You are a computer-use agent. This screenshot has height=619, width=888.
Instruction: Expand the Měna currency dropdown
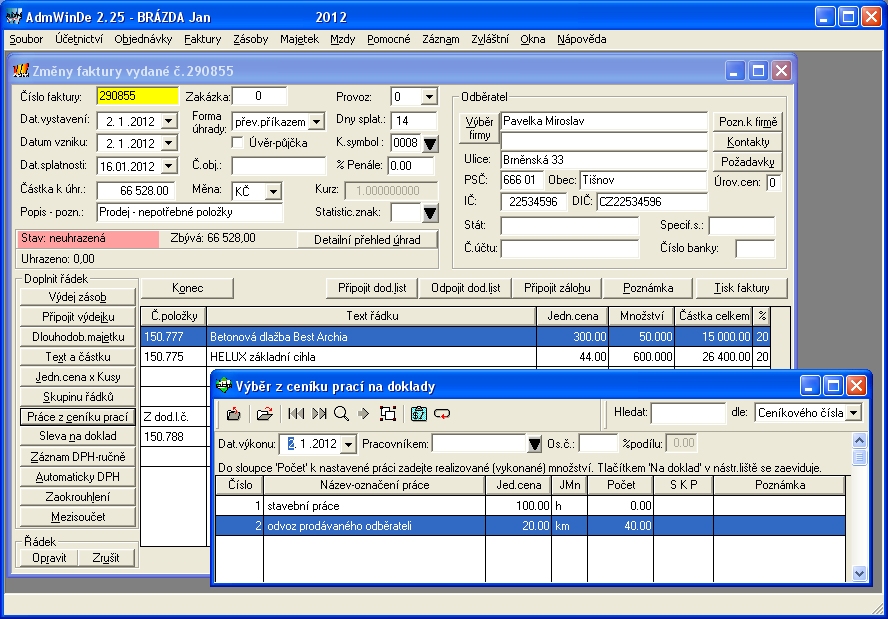tap(273, 191)
